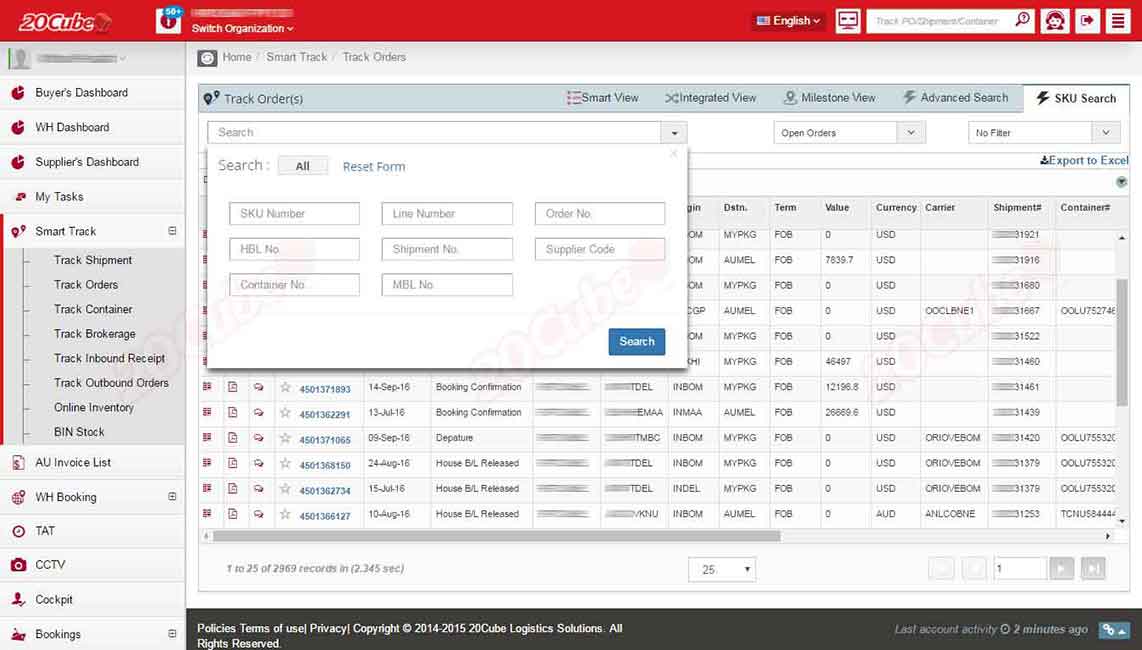Select Track Outbound Orders in the sidebar

(x=111, y=383)
